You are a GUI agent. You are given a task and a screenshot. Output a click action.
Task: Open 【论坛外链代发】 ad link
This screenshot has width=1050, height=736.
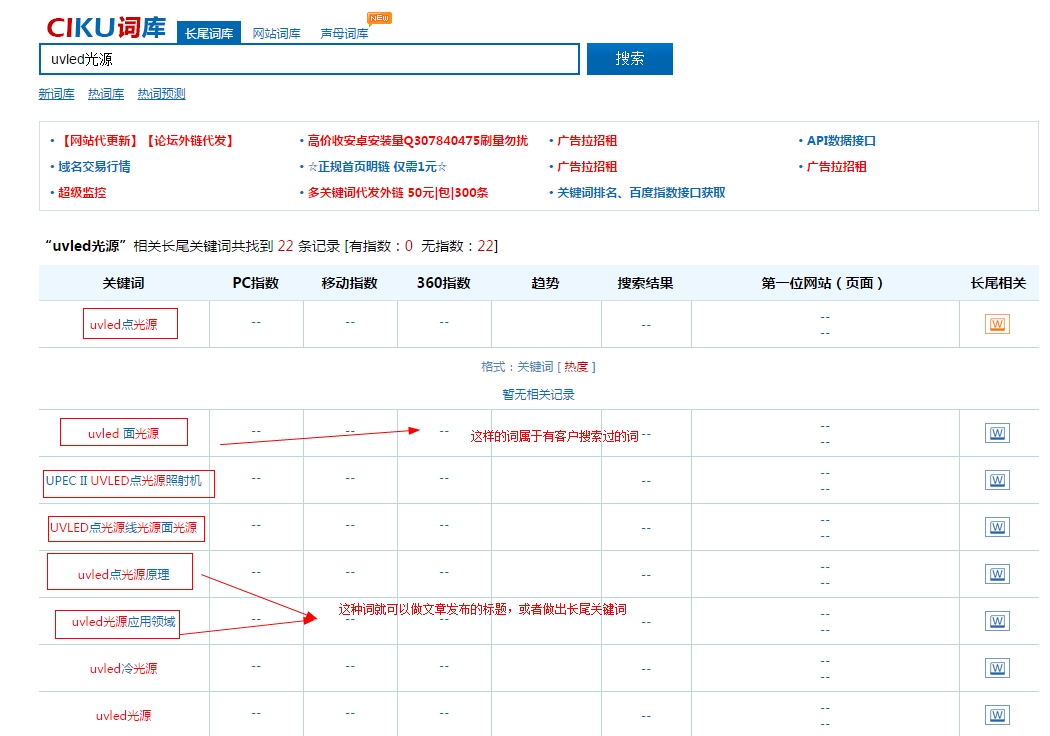[x=190, y=141]
